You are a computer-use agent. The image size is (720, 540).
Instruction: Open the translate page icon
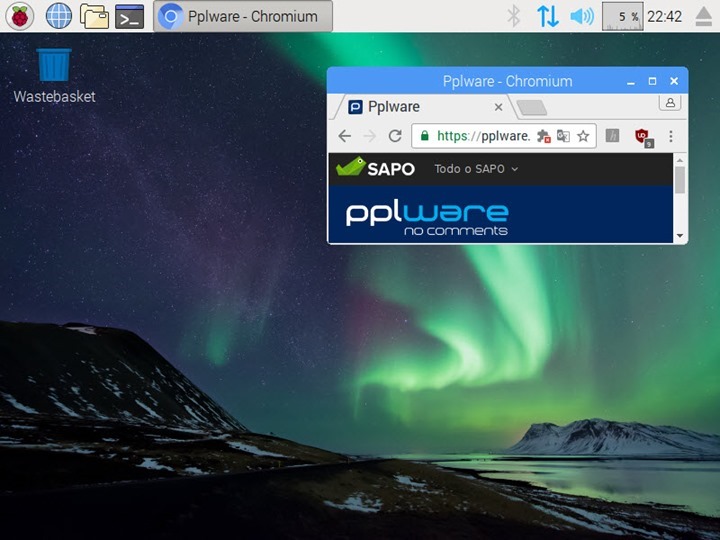tap(563, 136)
